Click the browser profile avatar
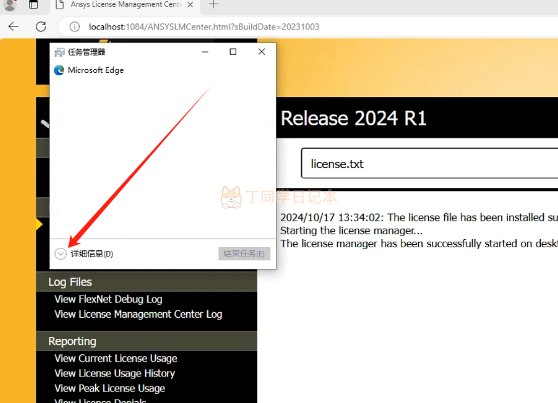Viewport: 558px width, 403px height. coord(10,5)
